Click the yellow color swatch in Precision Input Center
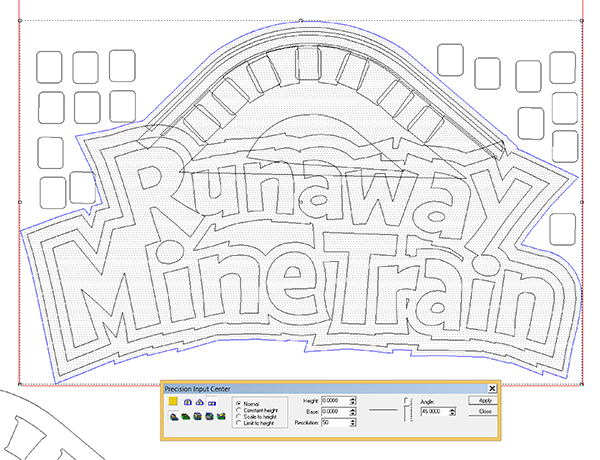Image resolution: width=600 pixels, height=460 pixels. (x=173, y=401)
